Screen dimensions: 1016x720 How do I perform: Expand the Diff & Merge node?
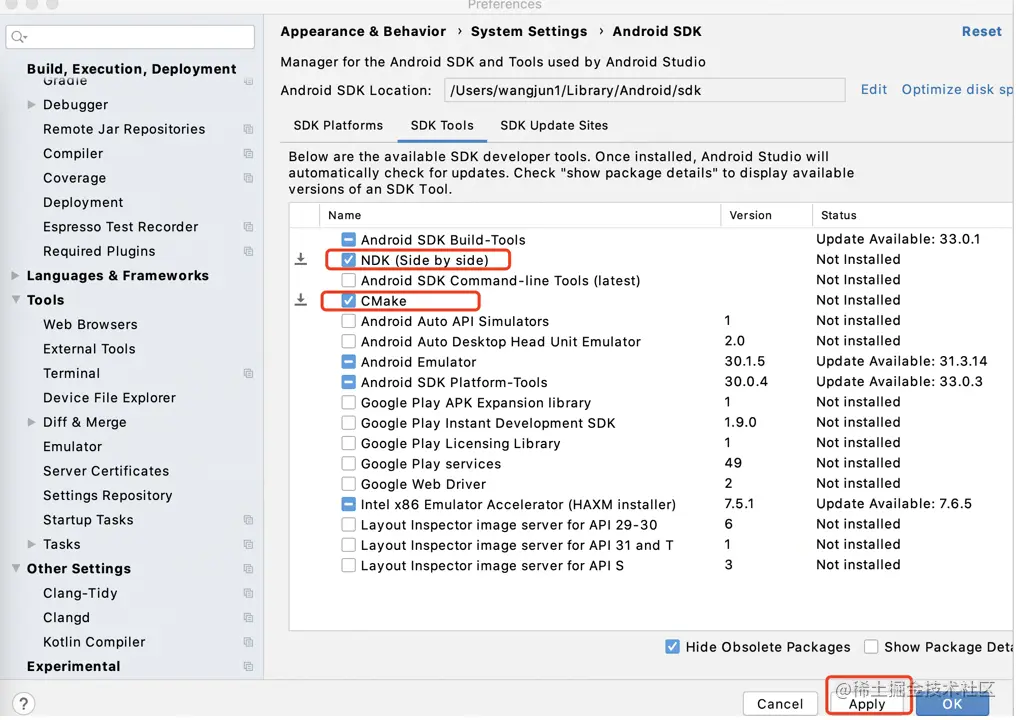coord(31,422)
